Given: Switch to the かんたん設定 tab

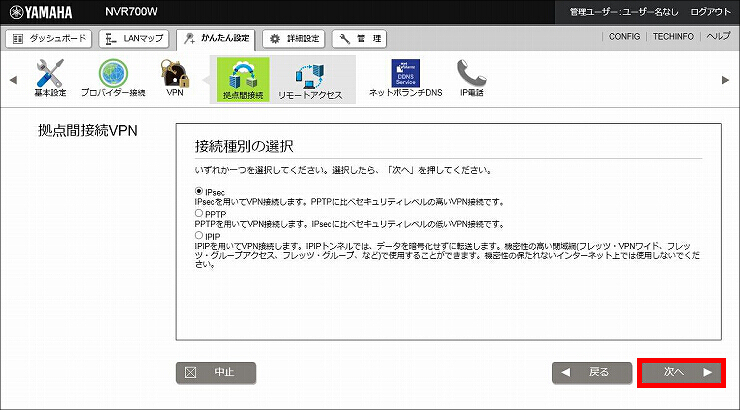Looking at the screenshot, I should (216, 39).
